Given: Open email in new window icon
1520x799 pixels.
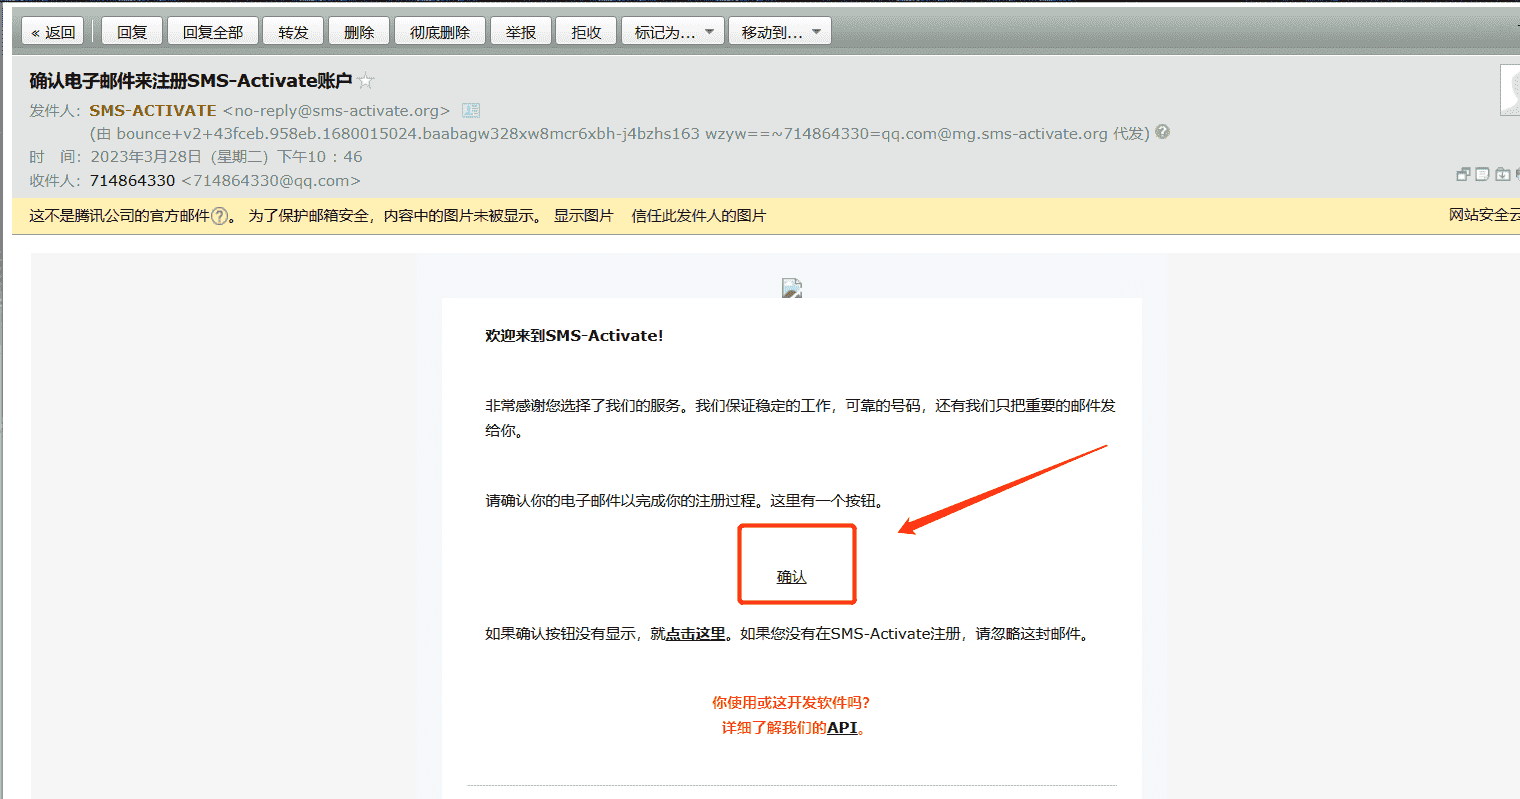Looking at the screenshot, I should pyautogui.click(x=1463, y=174).
